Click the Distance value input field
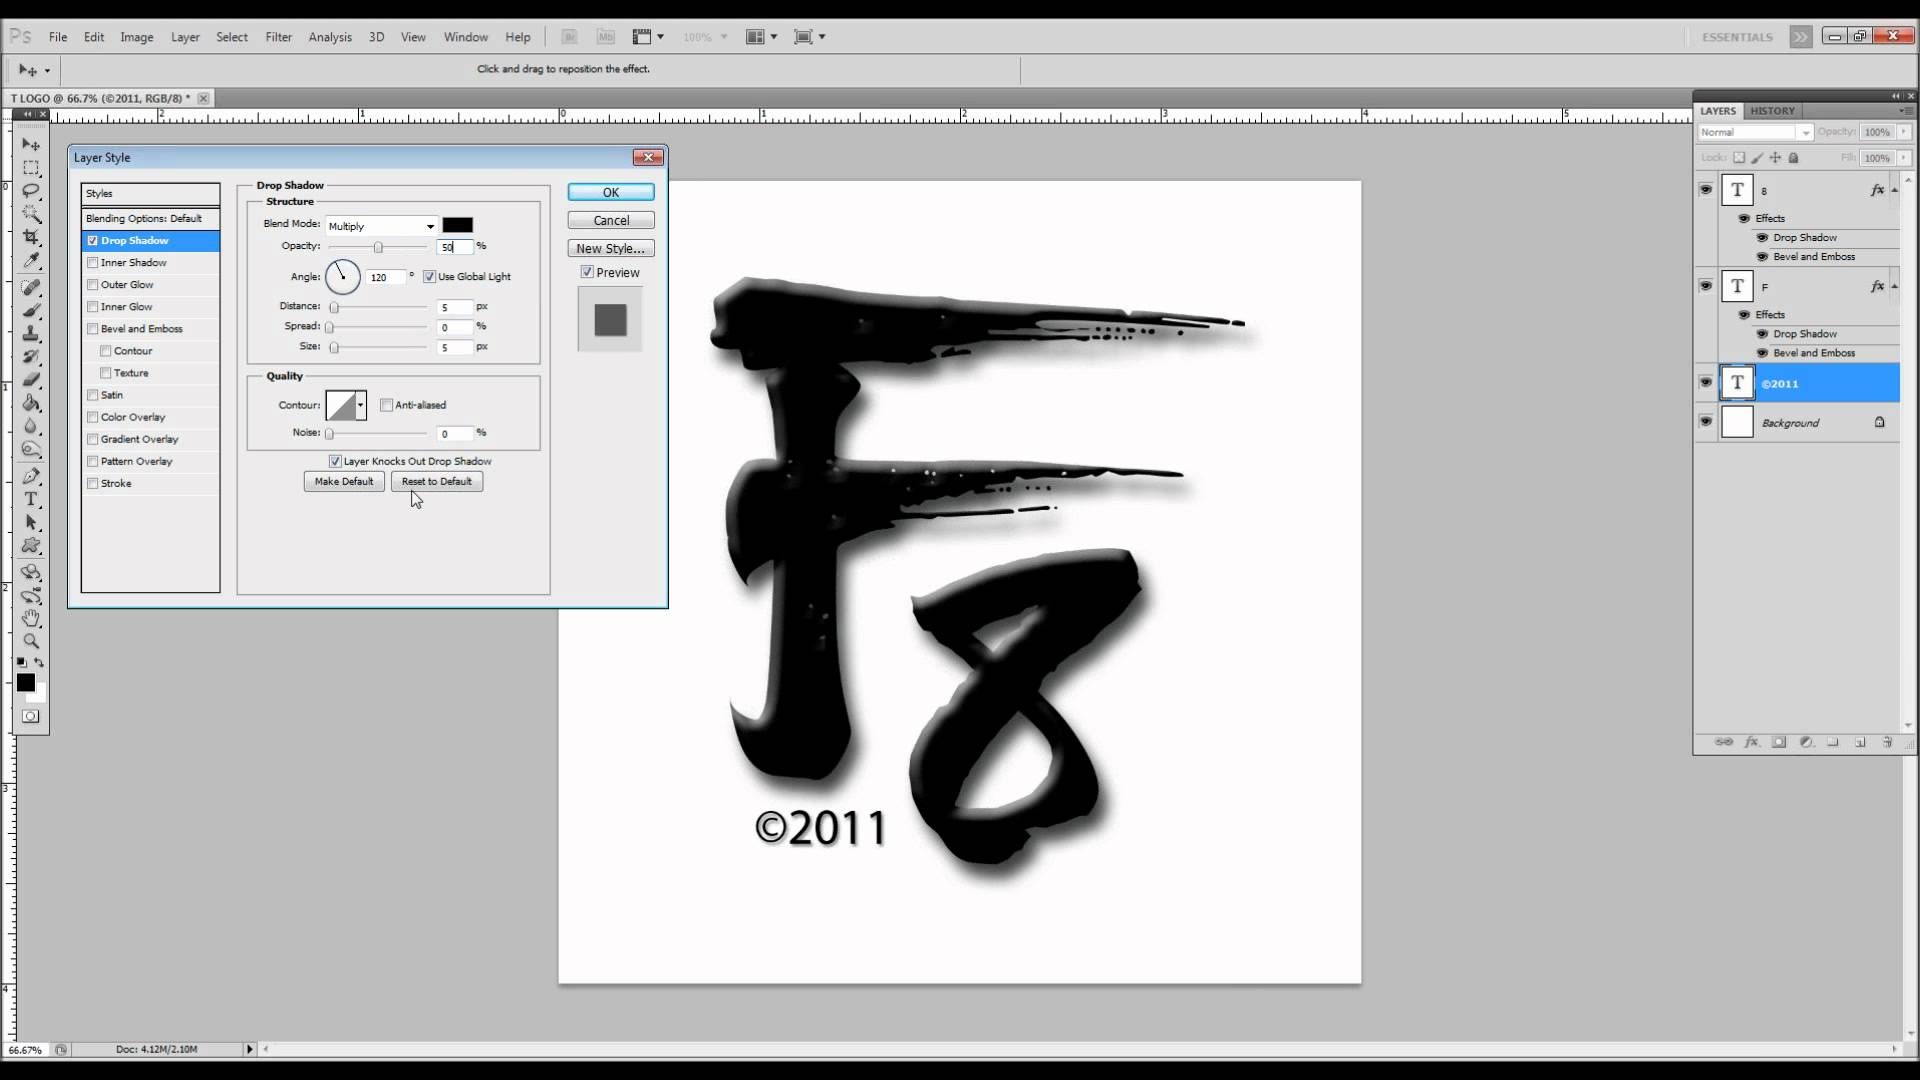This screenshot has width=1920, height=1080. click(x=454, y=307)
